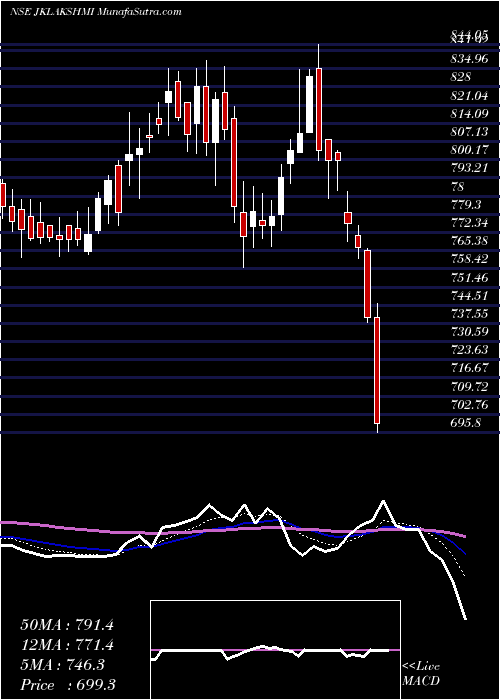This screenshot has width=500, height=700.
Task: Click the 828 price axis label
Action: point(461,77)
